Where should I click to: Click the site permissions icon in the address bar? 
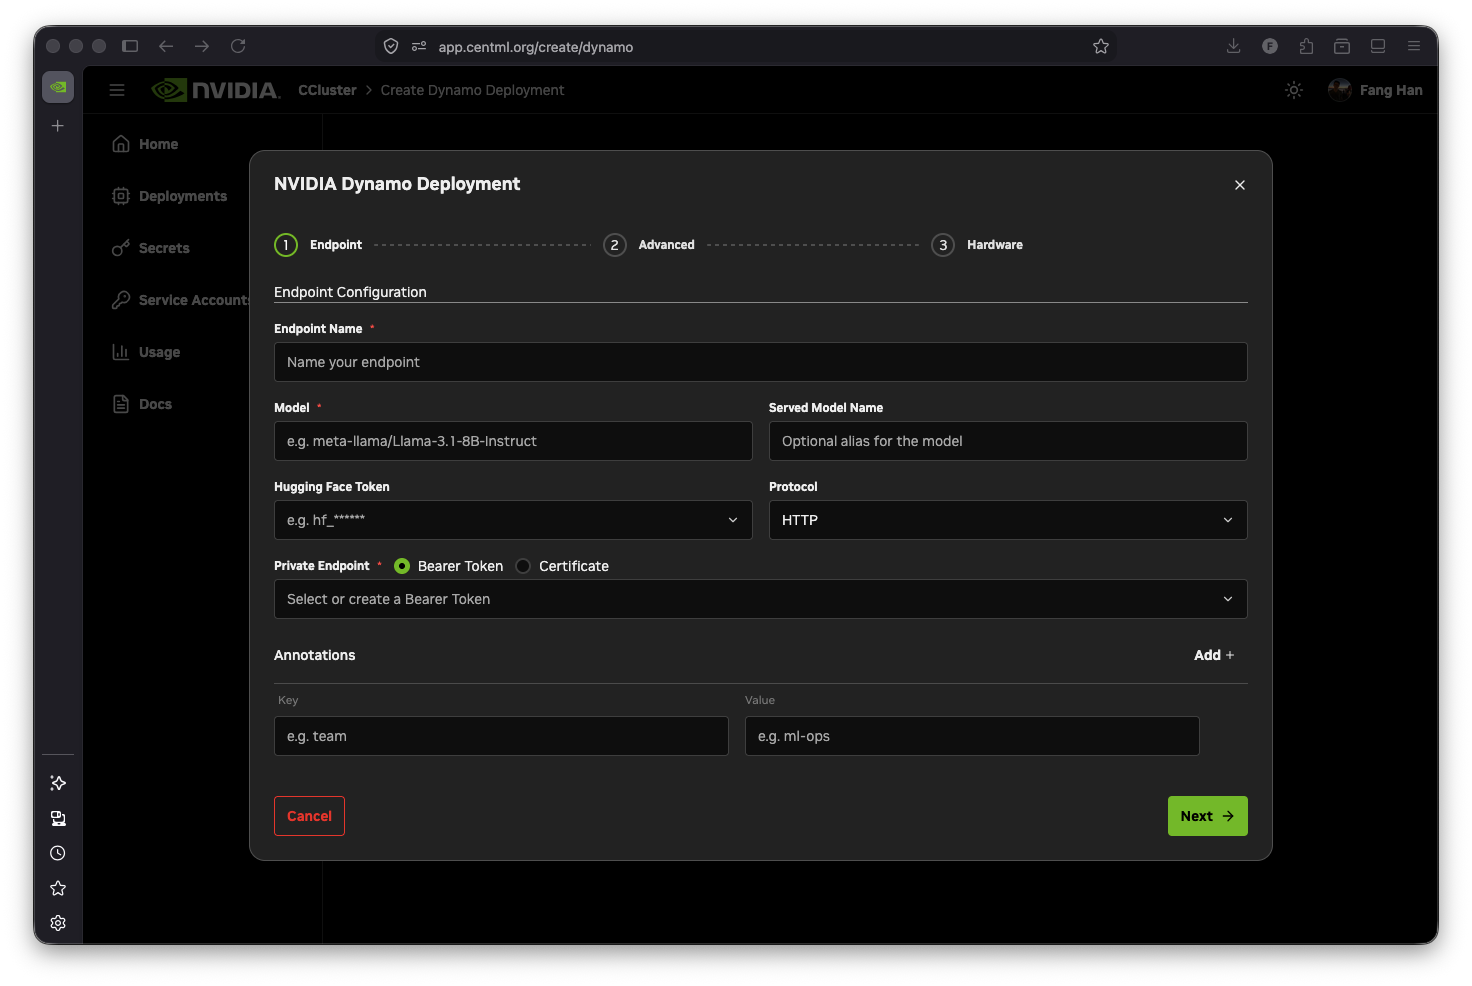(x=419, y=46)
